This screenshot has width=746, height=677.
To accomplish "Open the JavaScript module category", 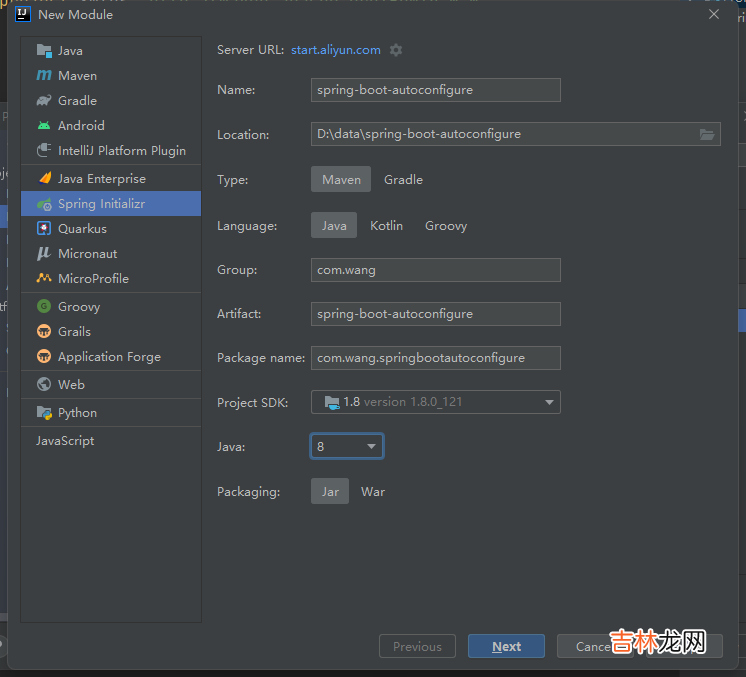I will click(x=65, y=441).
